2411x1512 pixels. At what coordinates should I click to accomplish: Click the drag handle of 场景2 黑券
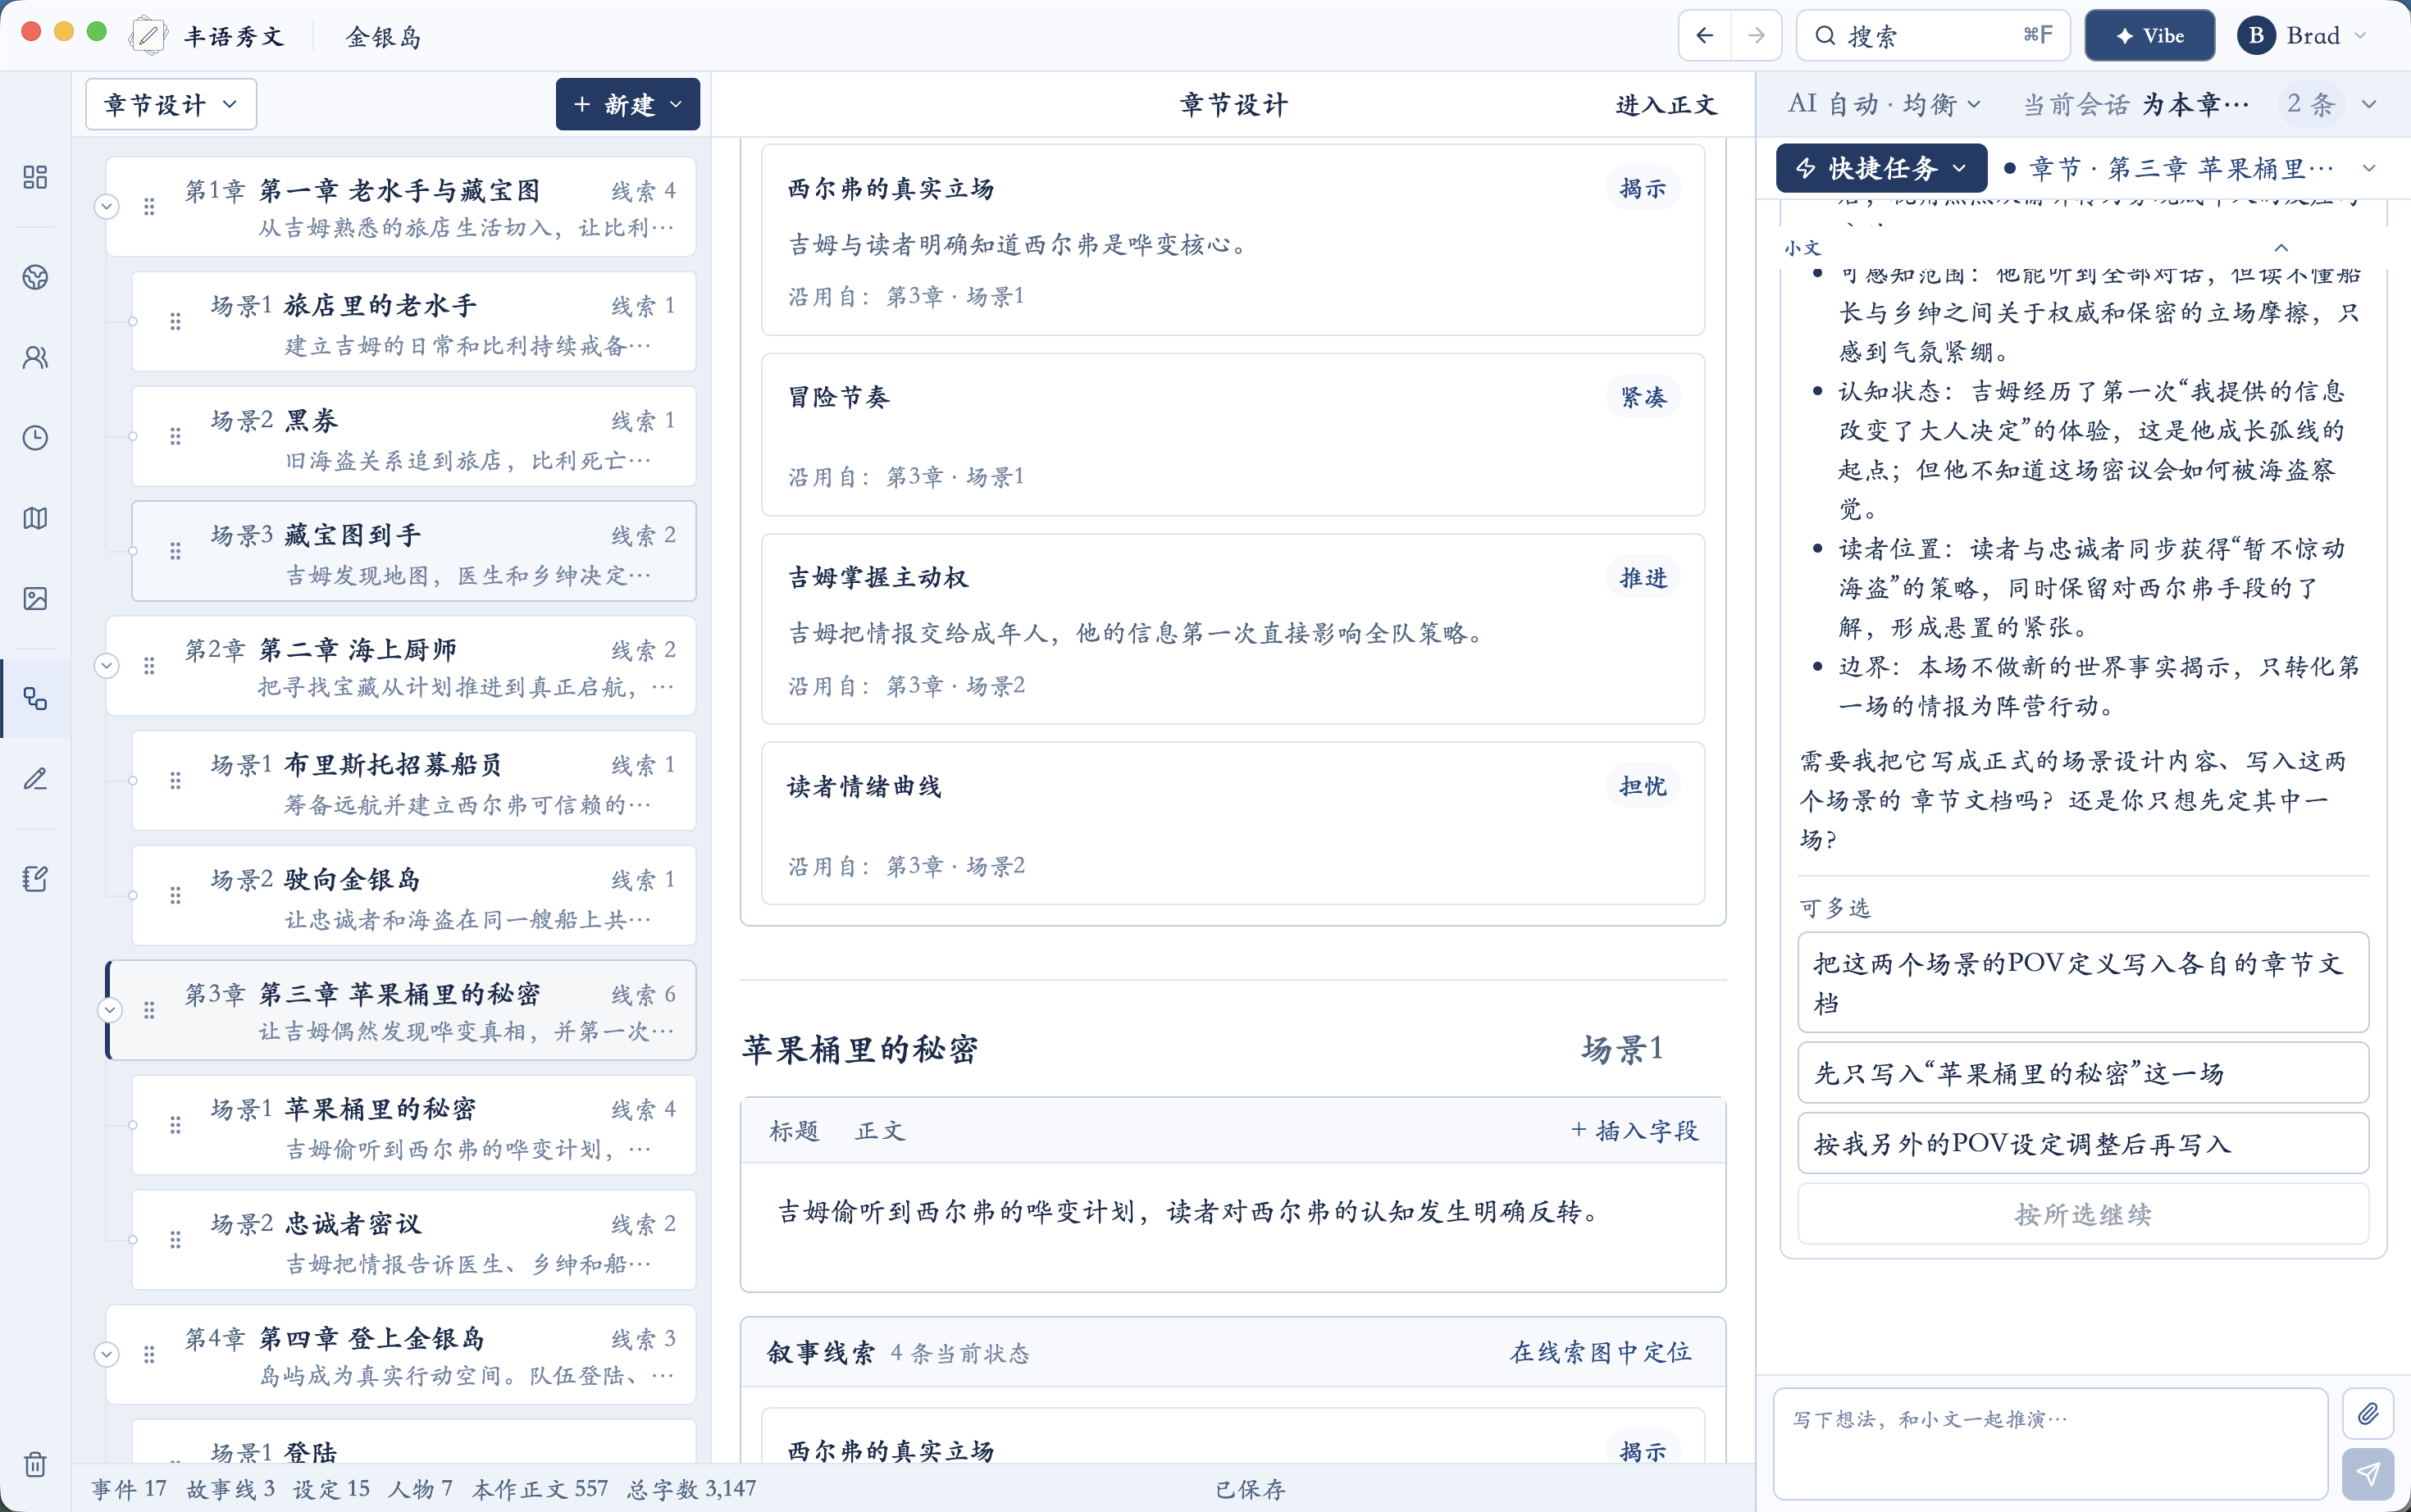coord(175,436)
